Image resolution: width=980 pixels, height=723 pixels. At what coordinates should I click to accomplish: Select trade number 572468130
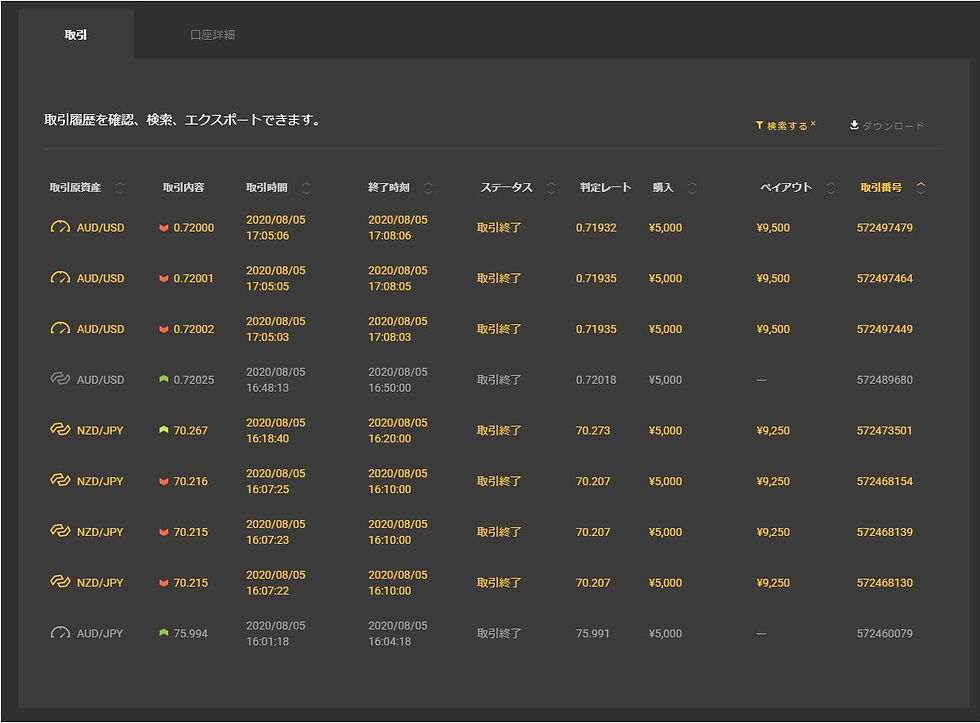[884, 582]
